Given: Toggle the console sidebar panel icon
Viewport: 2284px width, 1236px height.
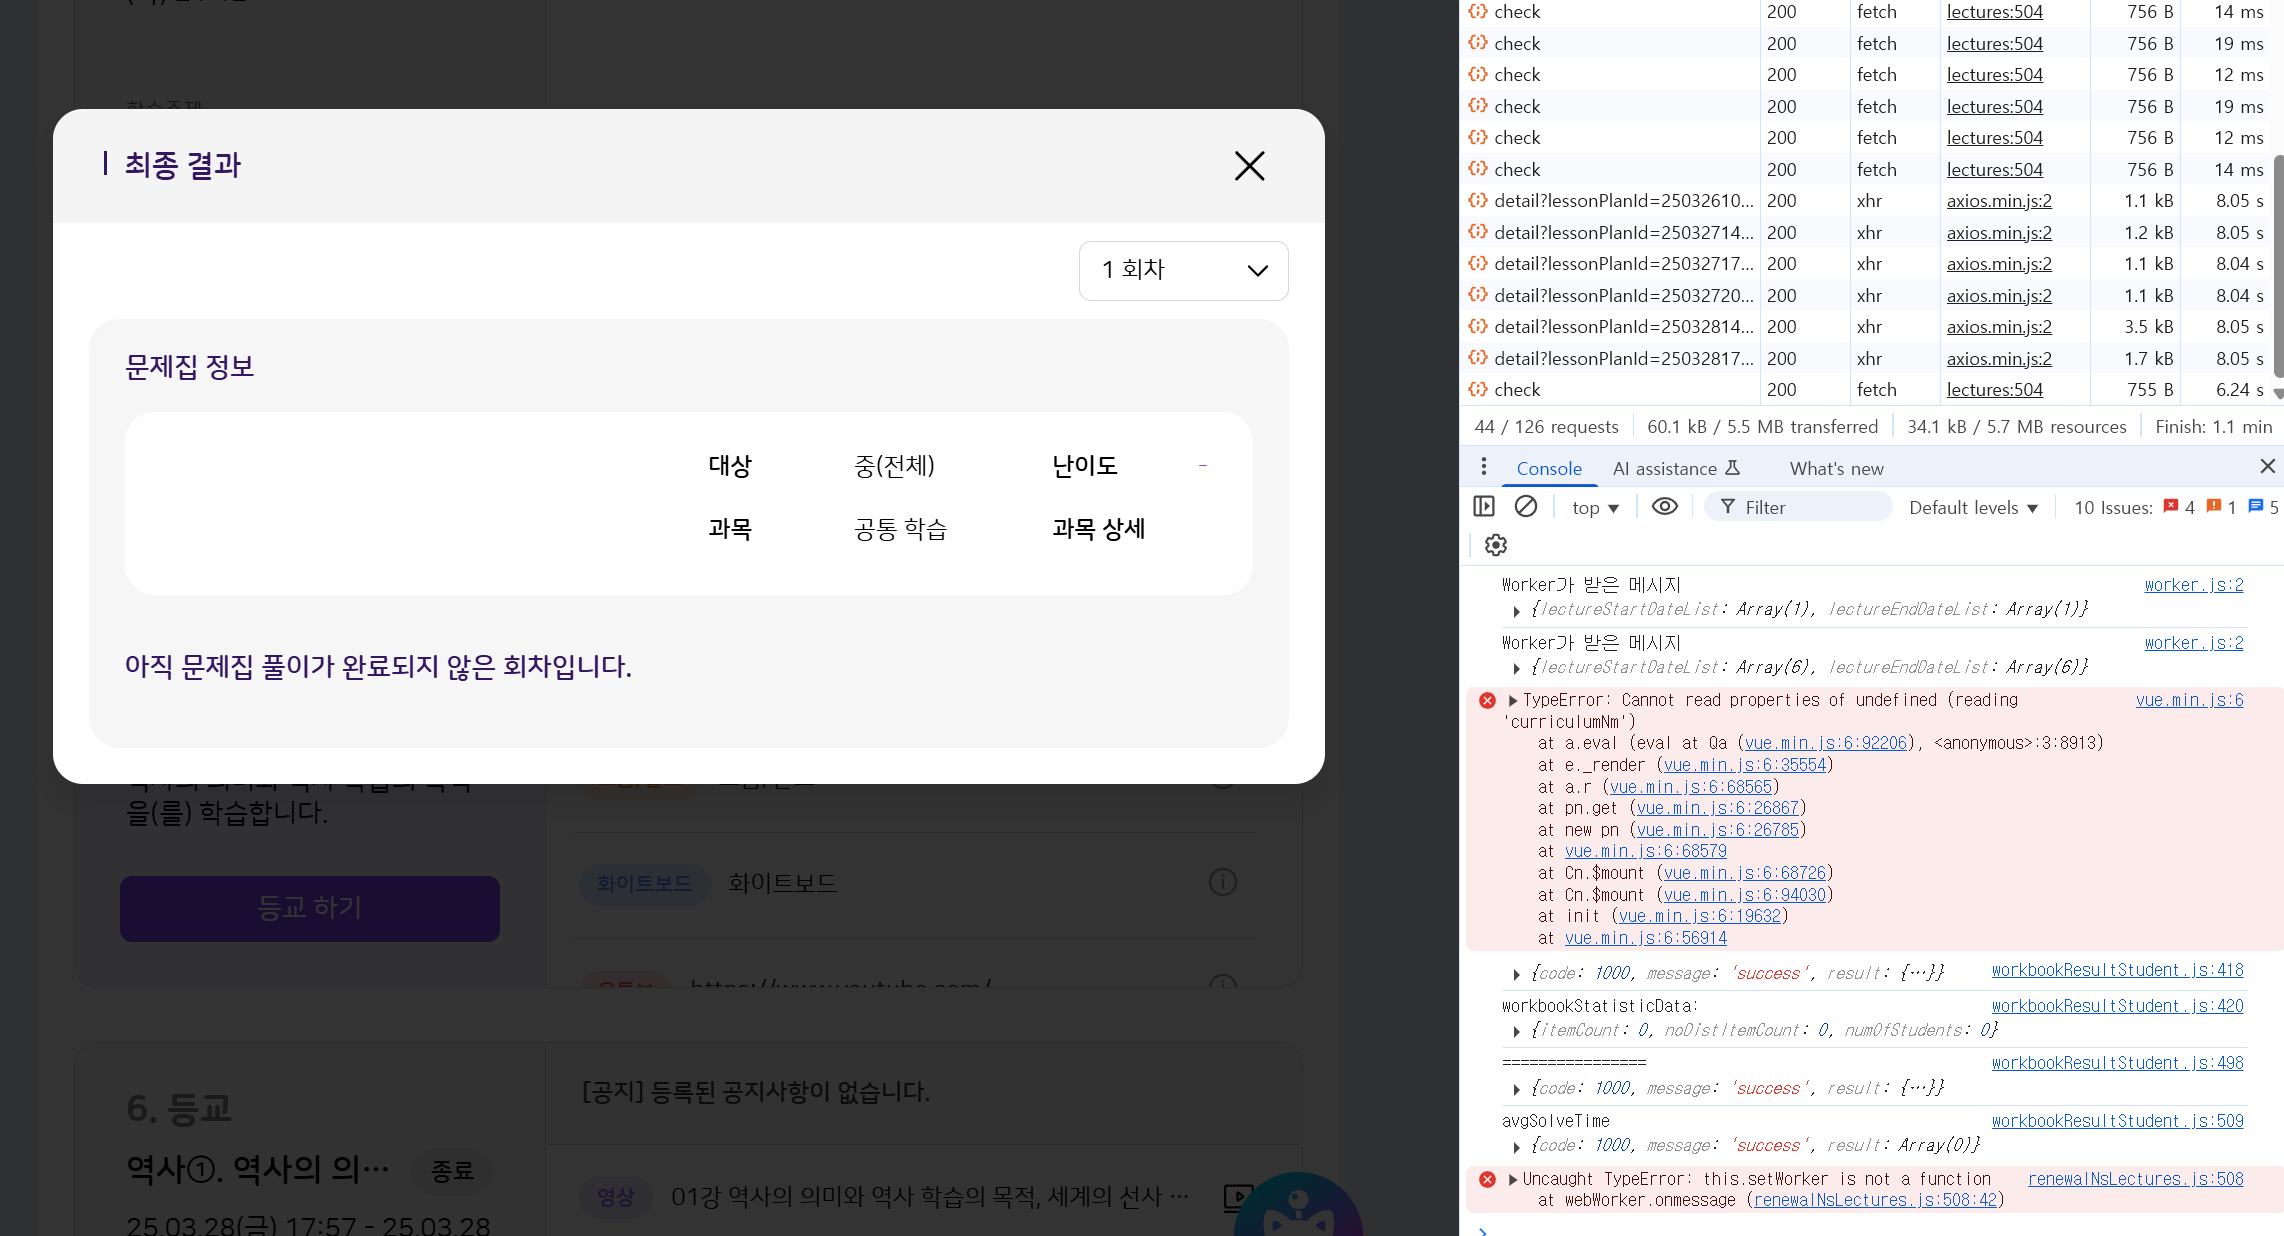Looking at the screenshot, I should 1484,507.
